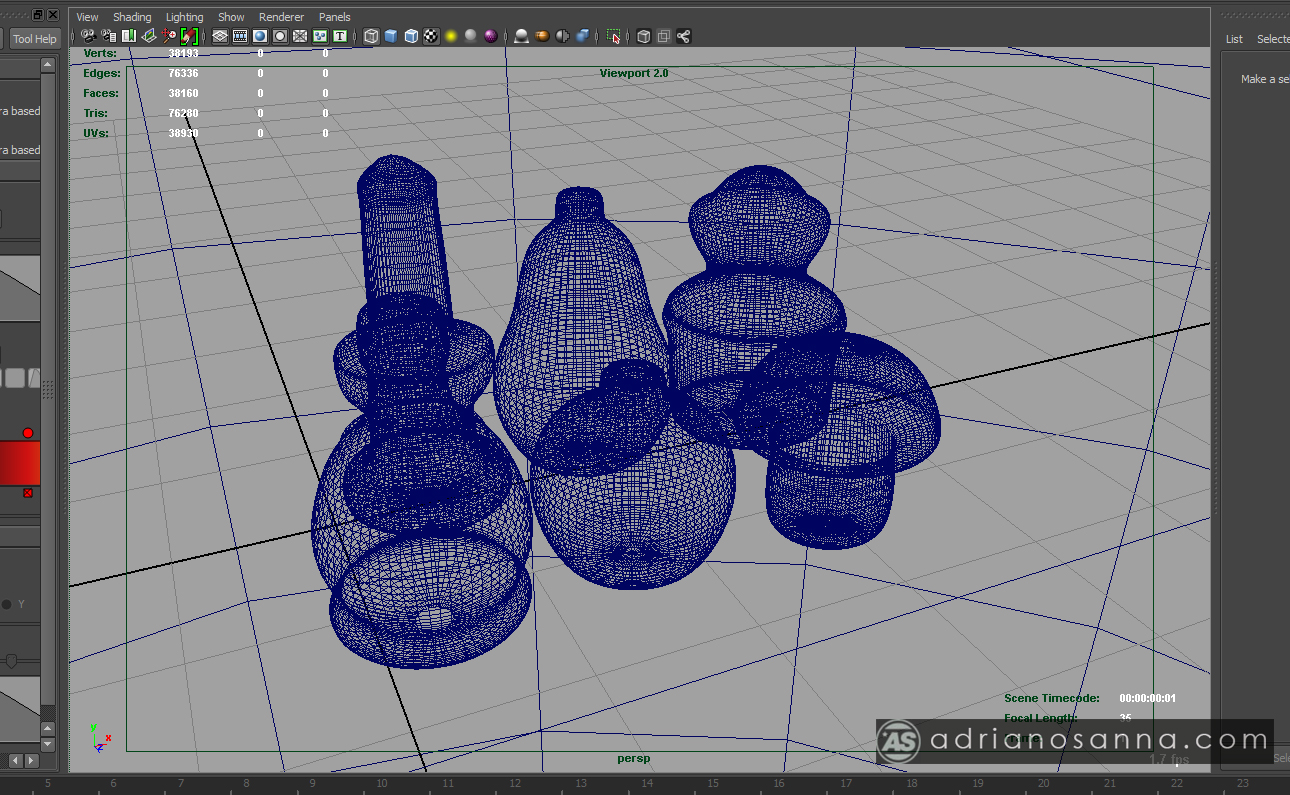Select Smooth Shade All blue cube icon
1290x795 pixels.
[x=391, y=36]
